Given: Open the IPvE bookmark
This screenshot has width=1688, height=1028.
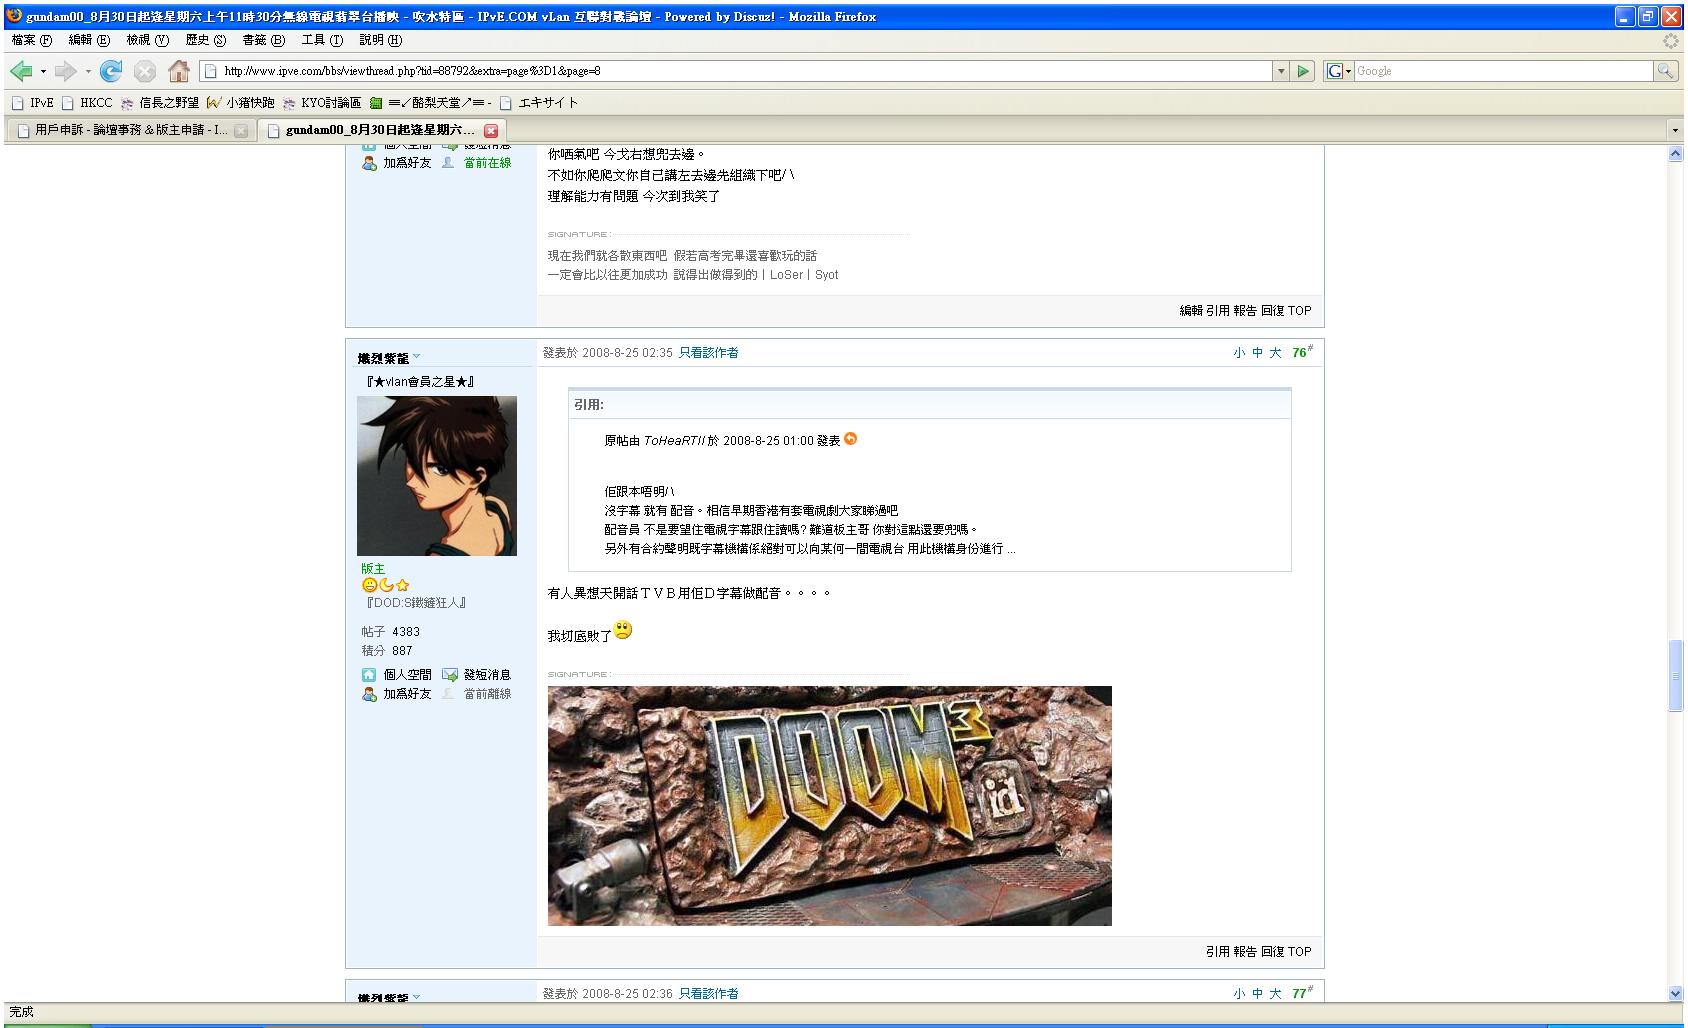Looking at the screenshot, I should (x=32, y=102).
